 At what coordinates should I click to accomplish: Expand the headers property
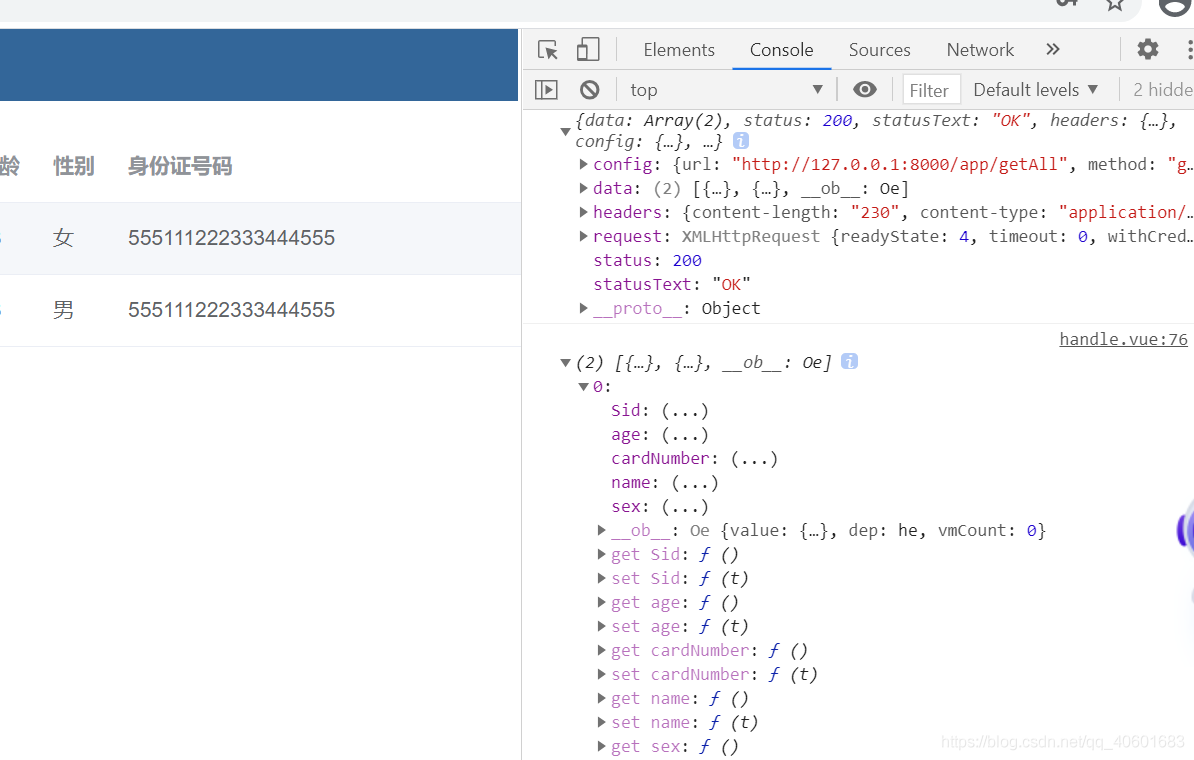click(x=583, y=212)
